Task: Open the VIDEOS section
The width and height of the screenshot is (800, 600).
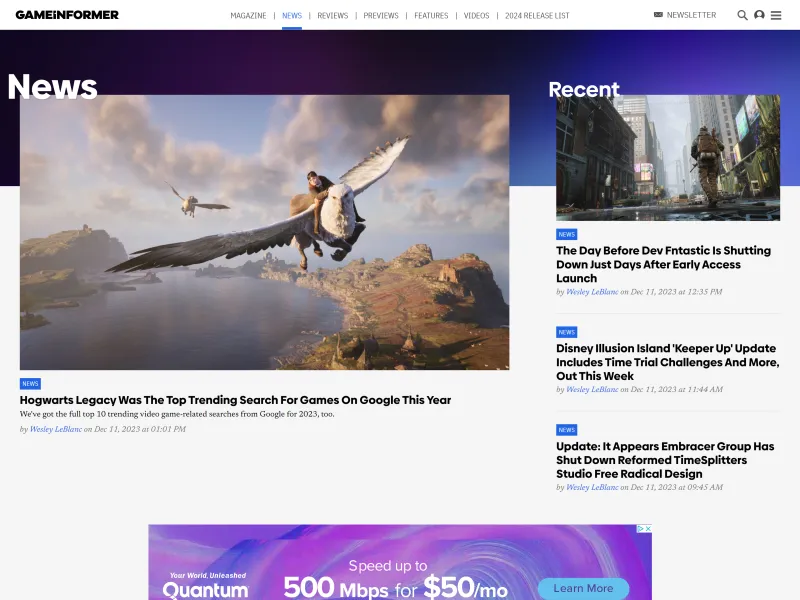Action: (477, 15)
